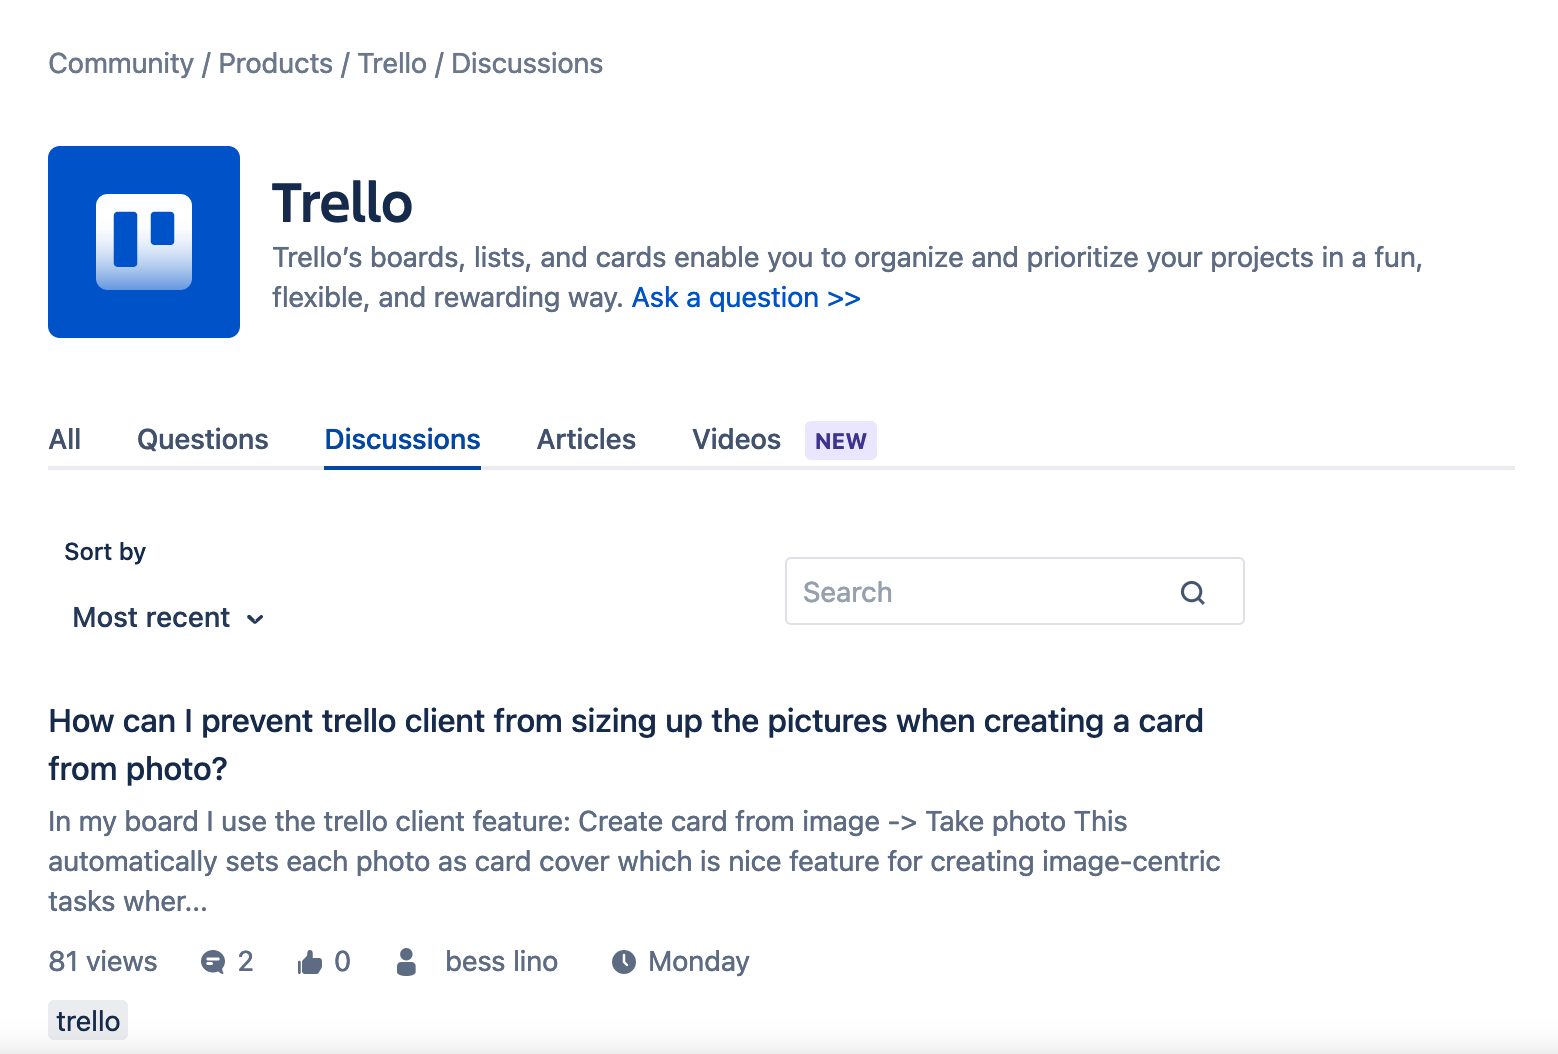Focus the Search input field

tap(1015, 591)
